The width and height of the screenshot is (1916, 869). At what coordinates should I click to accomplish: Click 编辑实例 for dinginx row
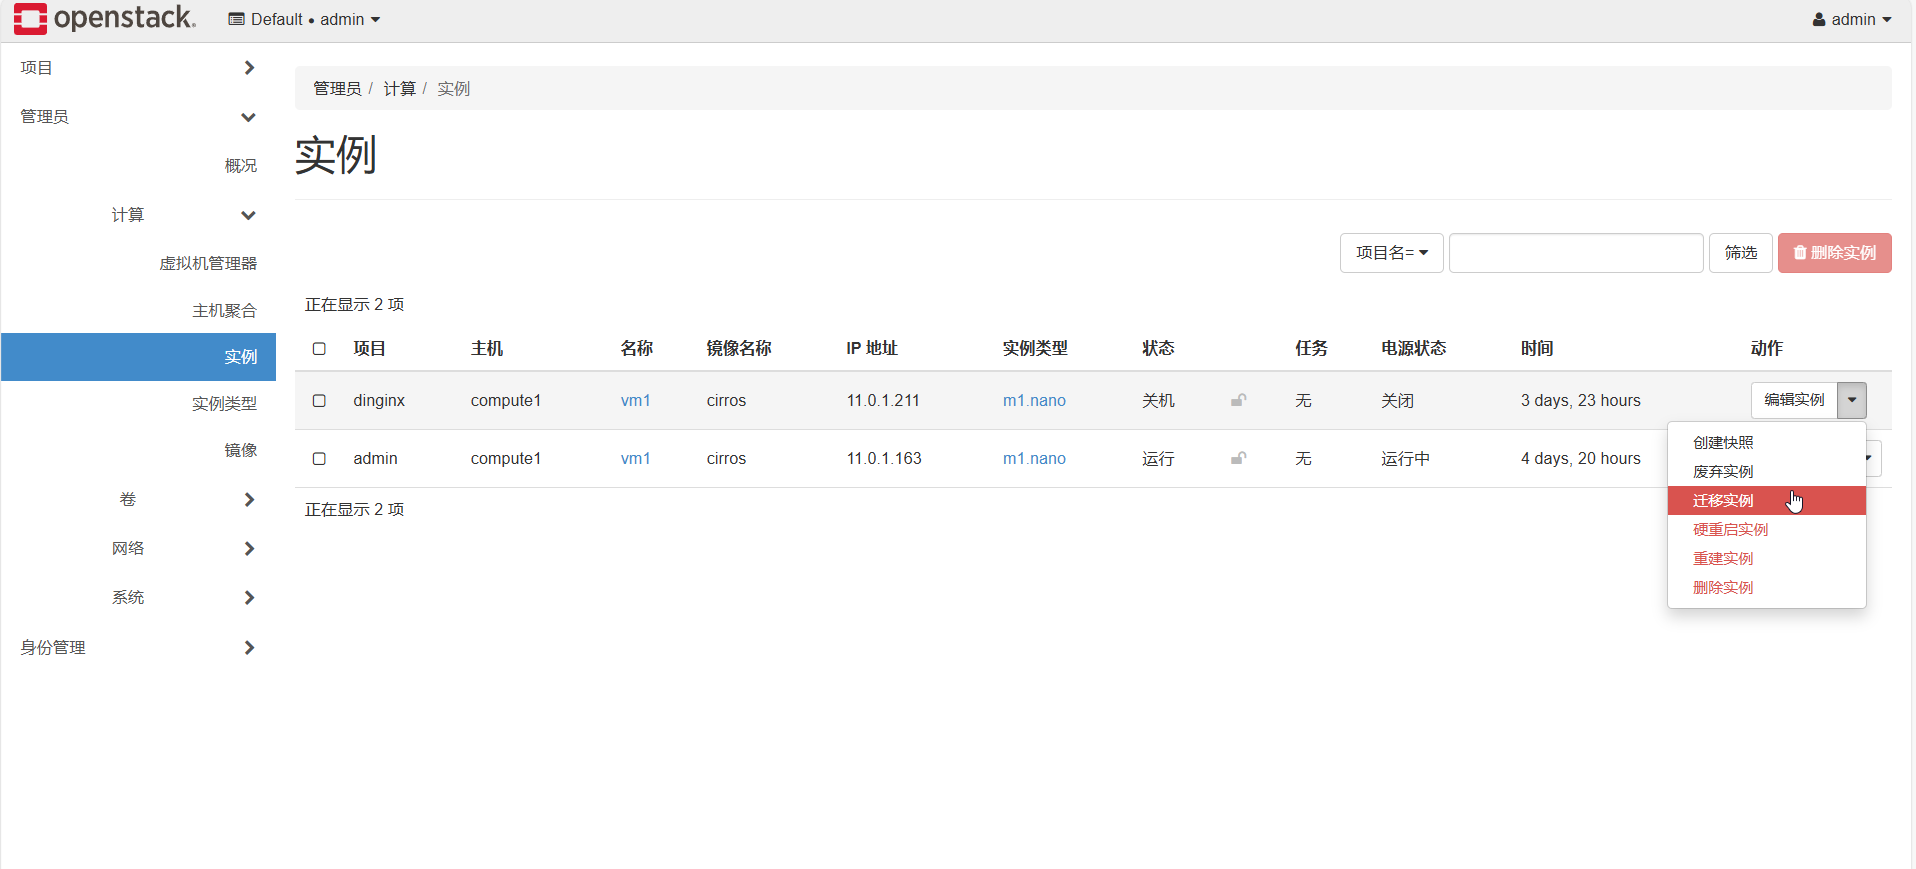(x=1794, y=400)
